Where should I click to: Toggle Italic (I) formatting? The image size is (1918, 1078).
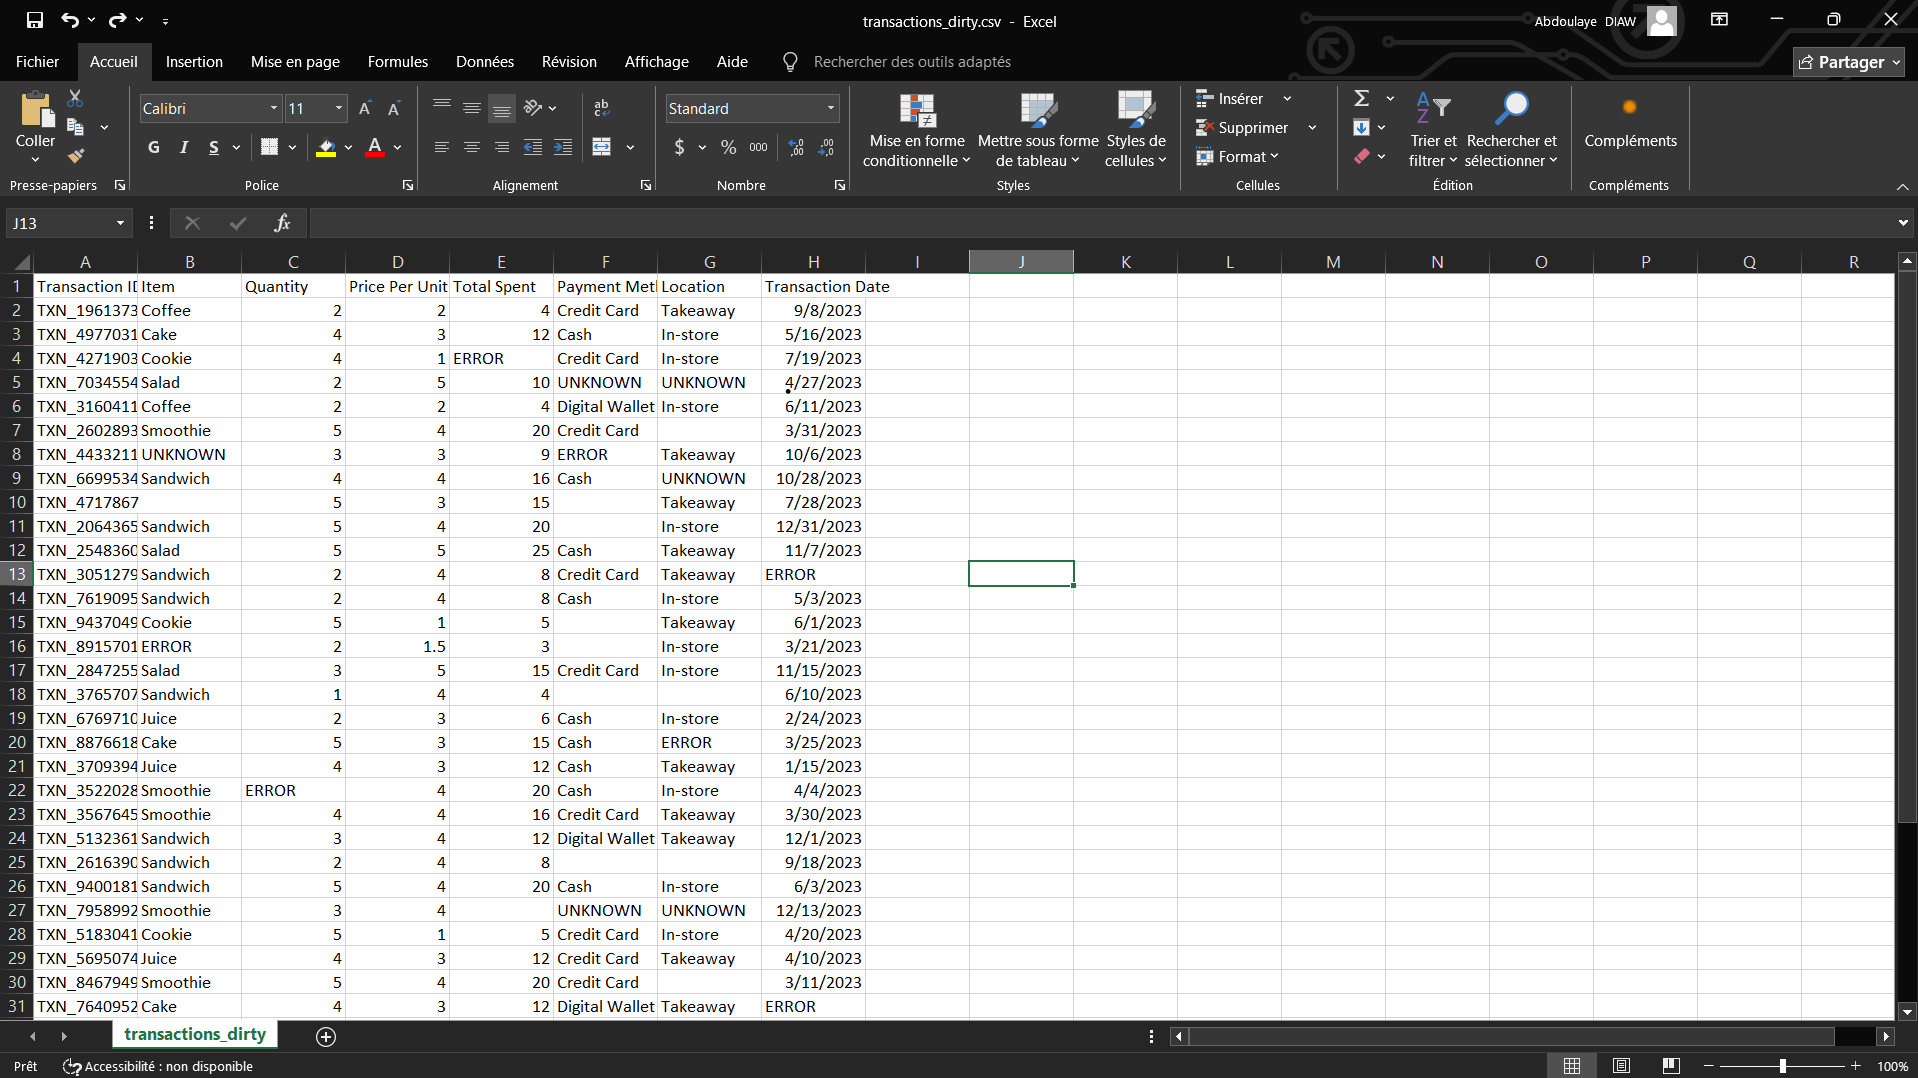click(183, 148)
